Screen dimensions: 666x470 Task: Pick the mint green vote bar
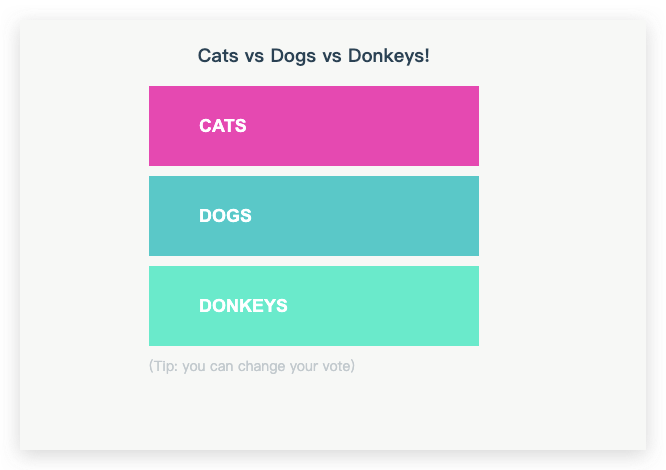coord(313,306)
